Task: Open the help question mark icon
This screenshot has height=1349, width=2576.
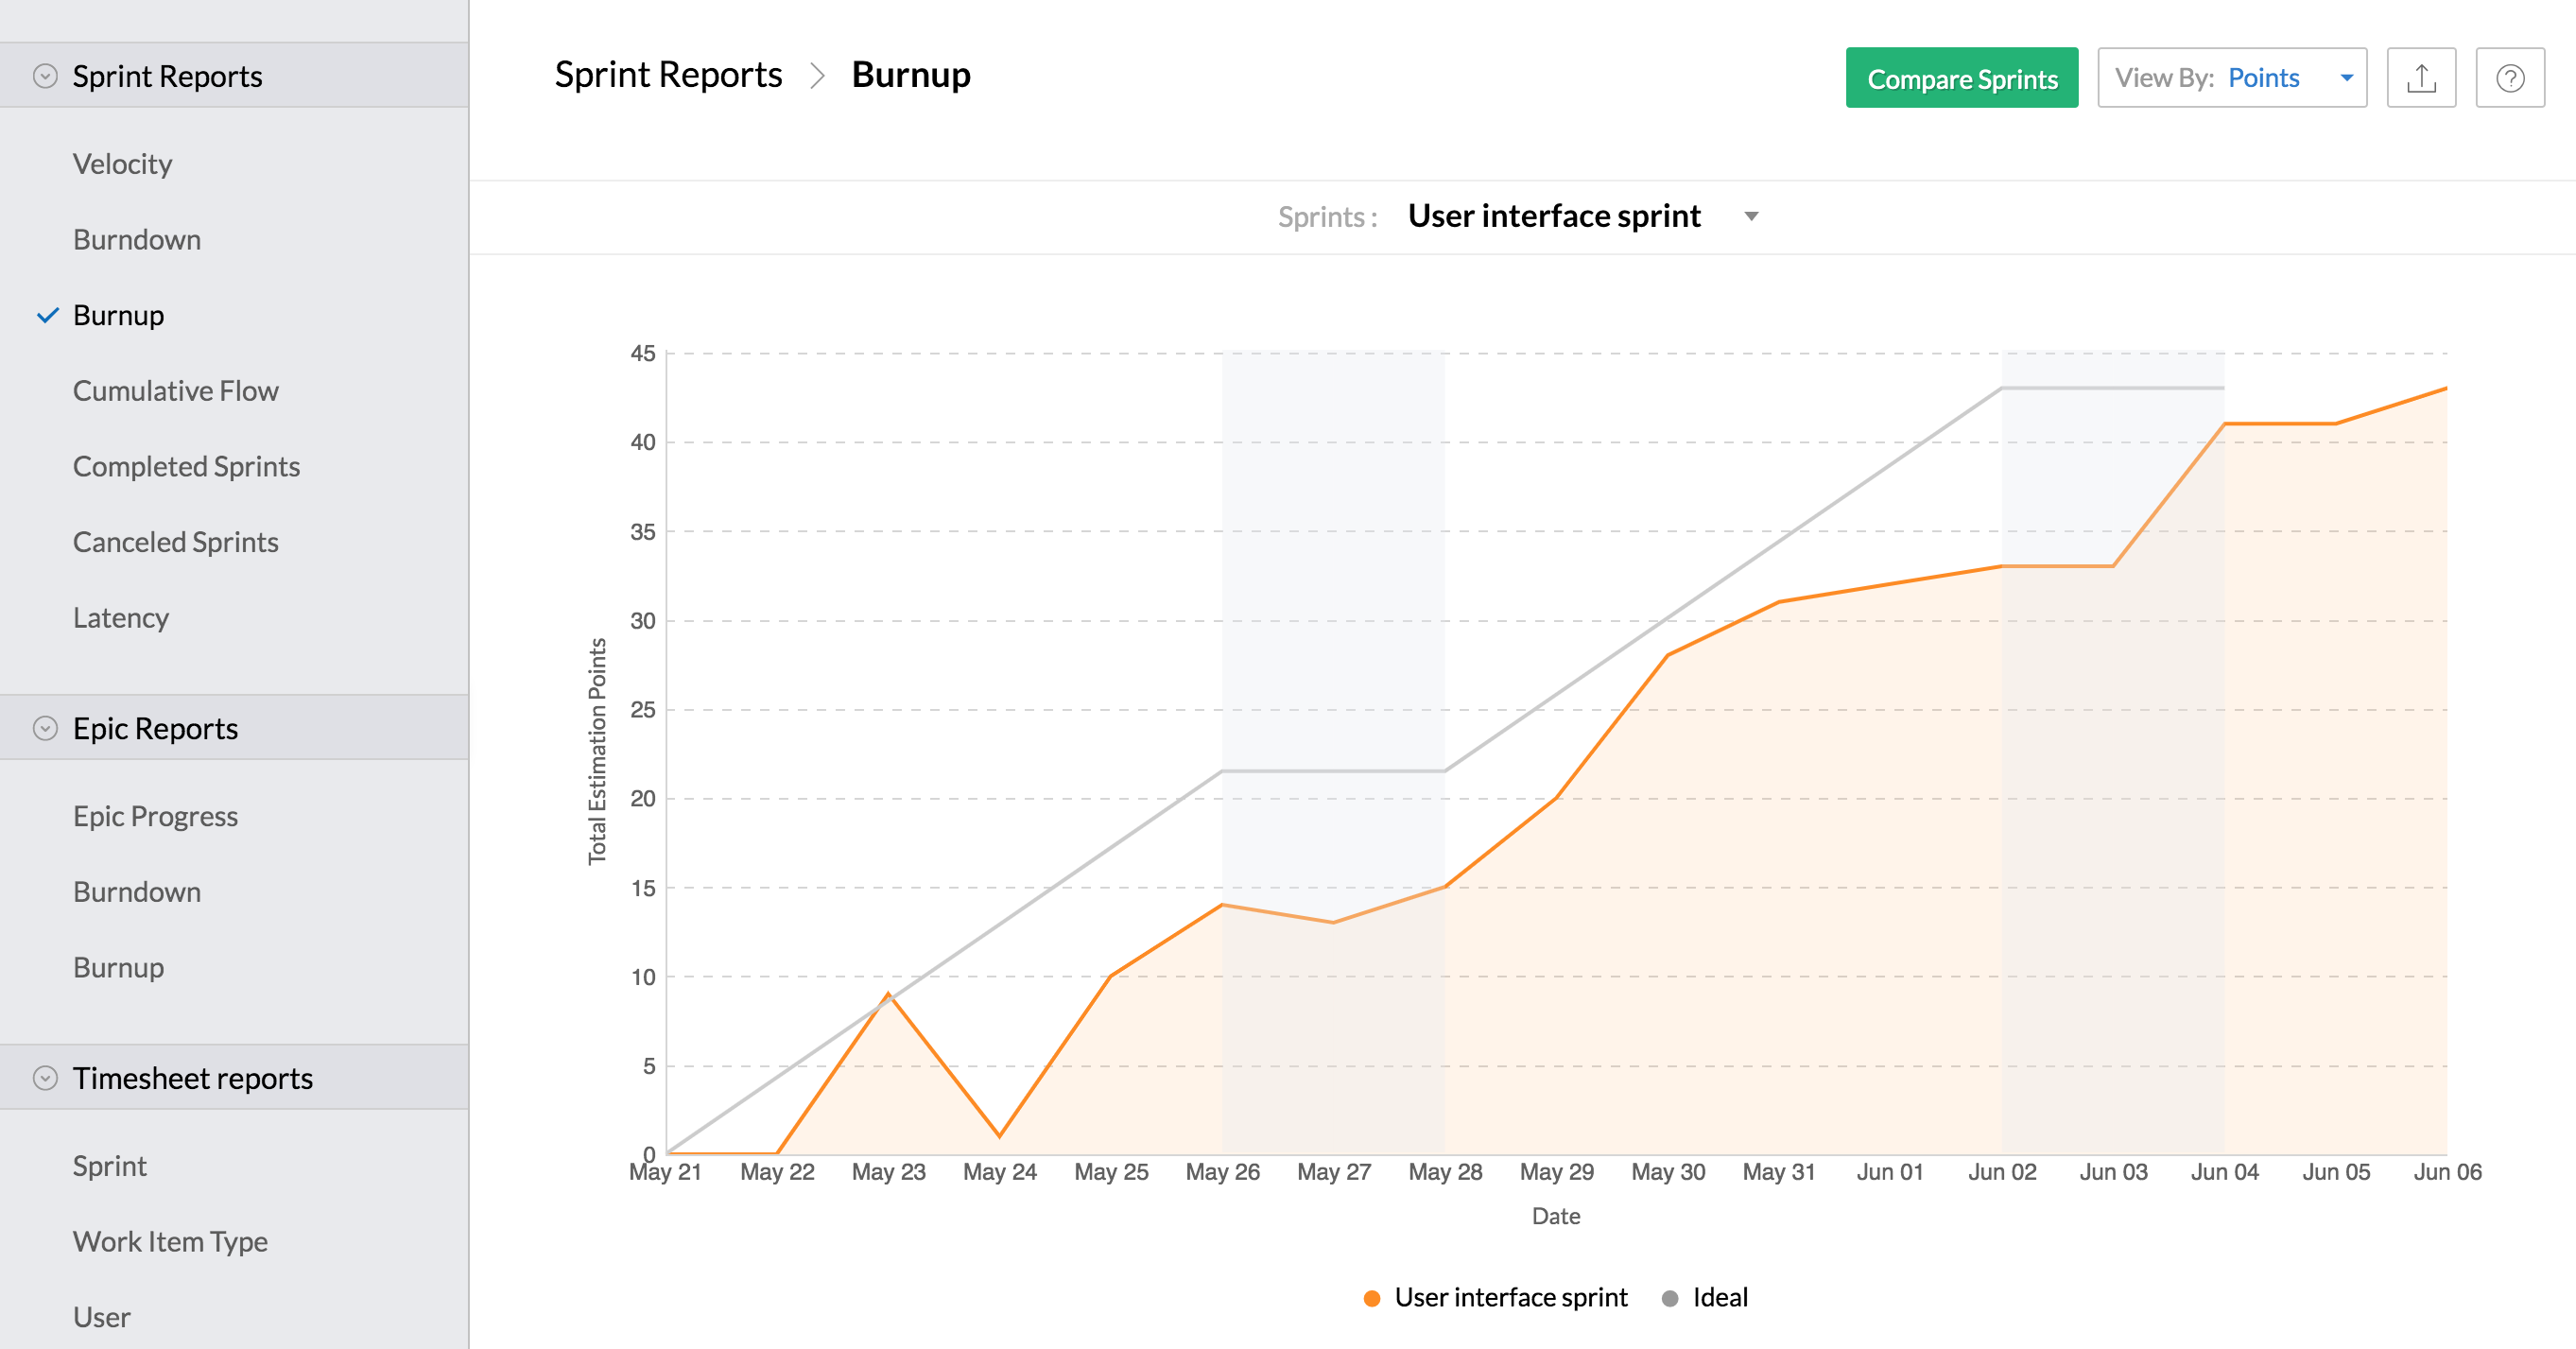Action: 2510,78
